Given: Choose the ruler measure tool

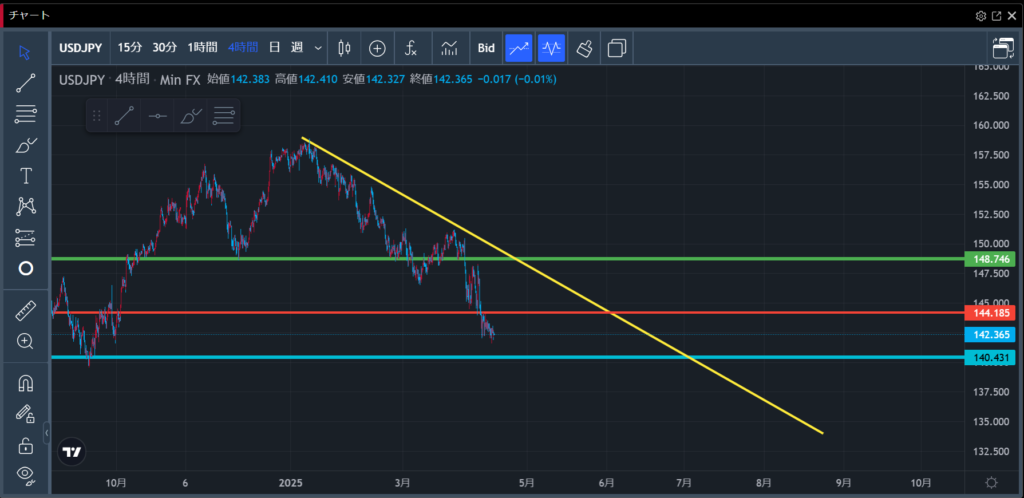Looking at the screenshot, I should tap(26, 311).
